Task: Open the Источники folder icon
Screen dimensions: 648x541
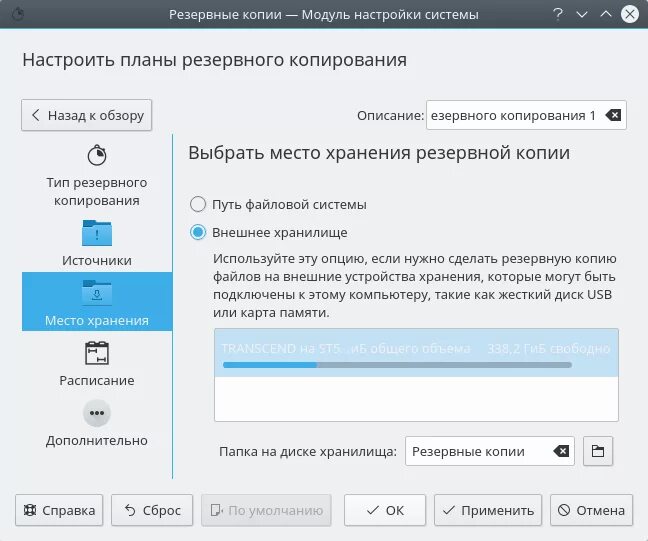Action: 97,233
